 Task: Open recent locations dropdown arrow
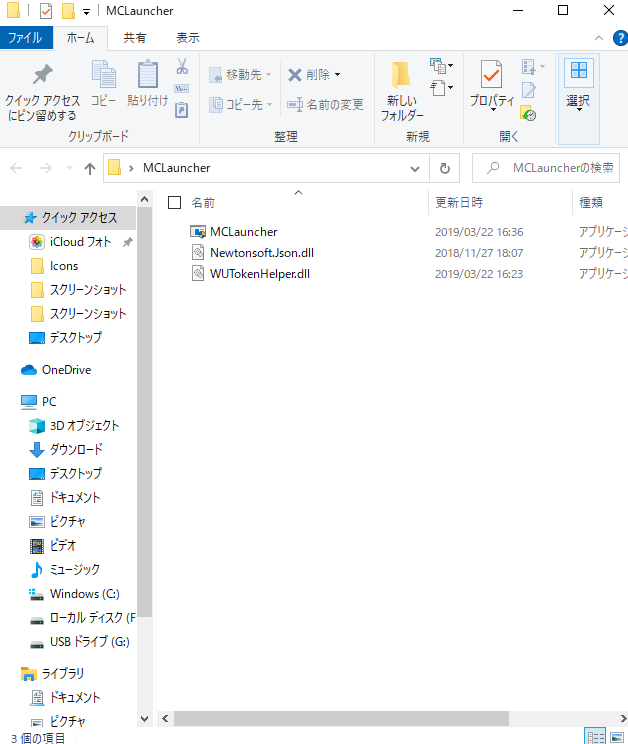pos(69,167)
